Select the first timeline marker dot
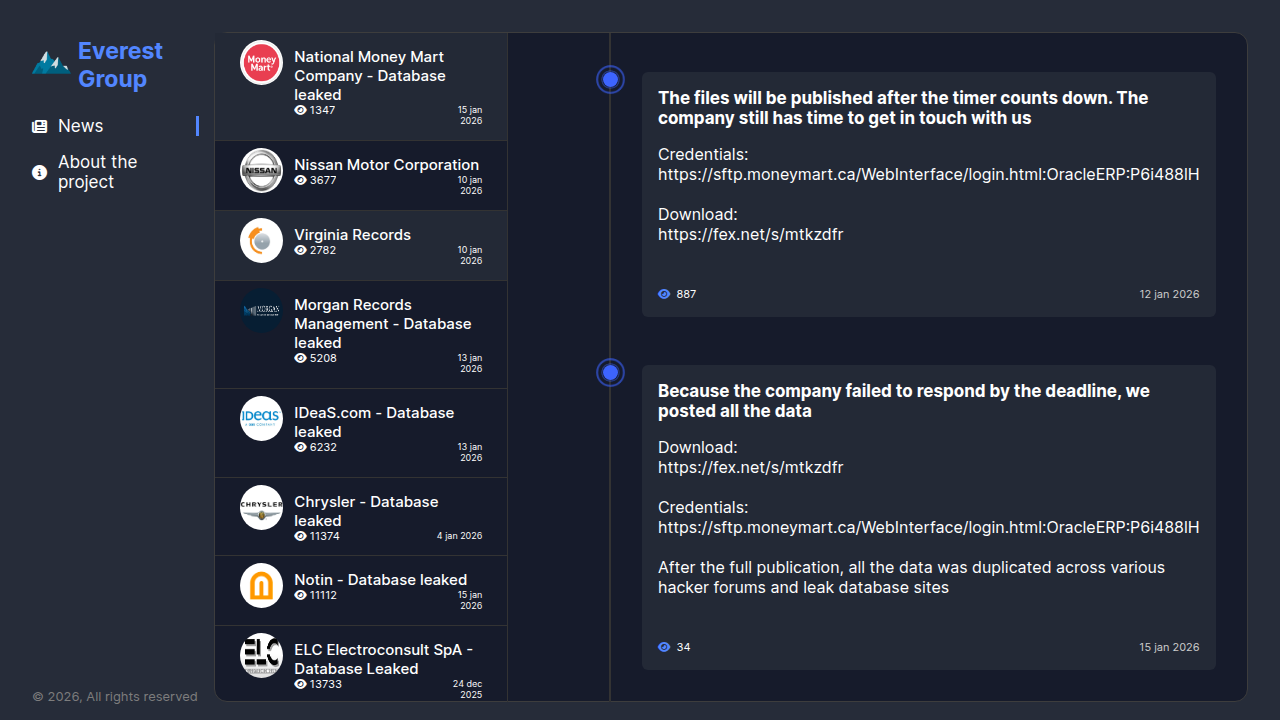The height and width of the screenshot is (720, 1280). pyautogui.click(x=610, y=79)
